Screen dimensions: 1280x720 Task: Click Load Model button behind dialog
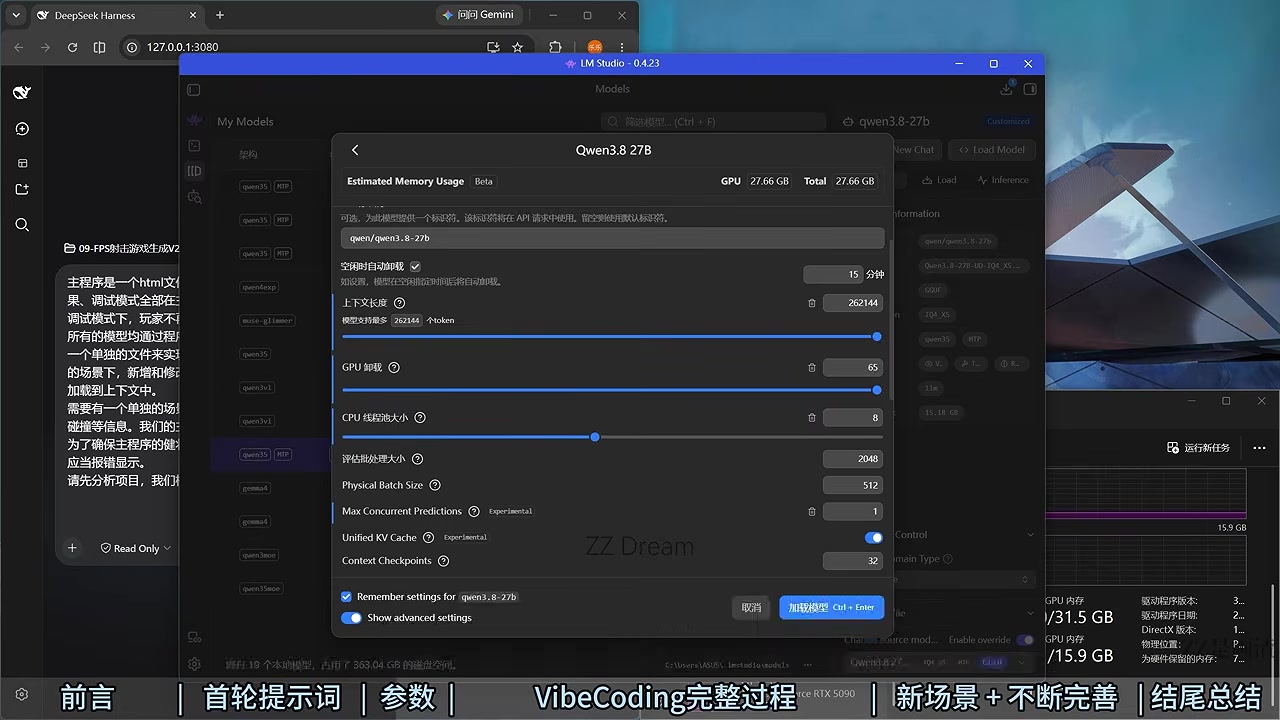point(991,150)
